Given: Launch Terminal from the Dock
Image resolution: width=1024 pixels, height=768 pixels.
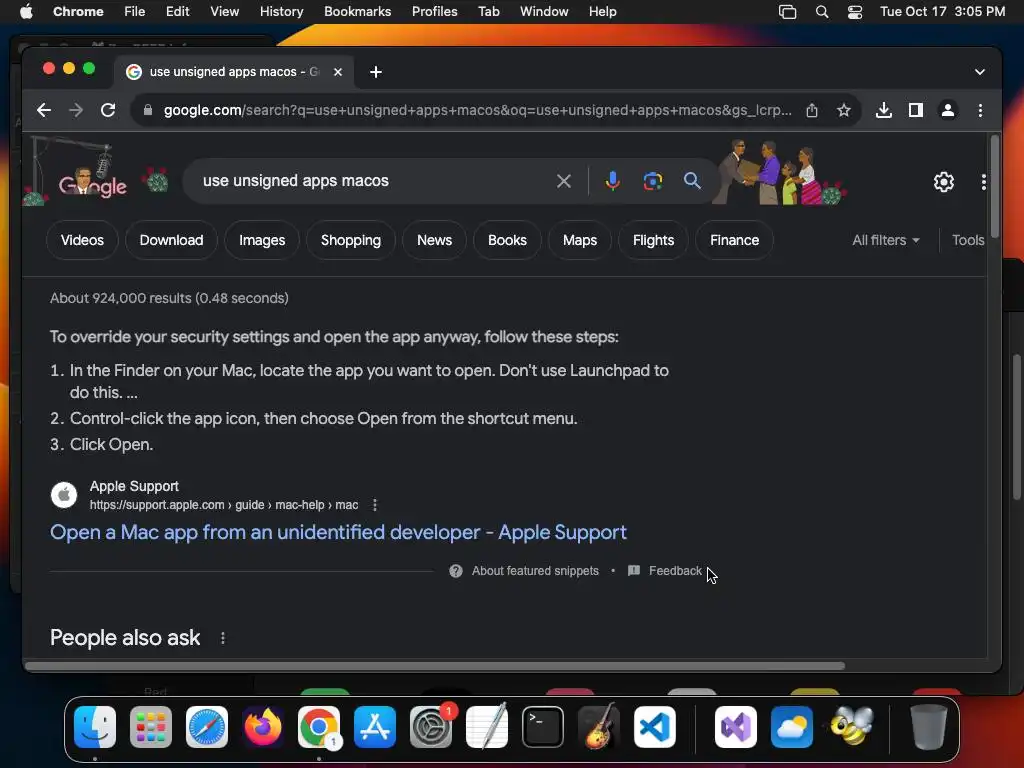Looking at the screenshot, I should (543, 727).
